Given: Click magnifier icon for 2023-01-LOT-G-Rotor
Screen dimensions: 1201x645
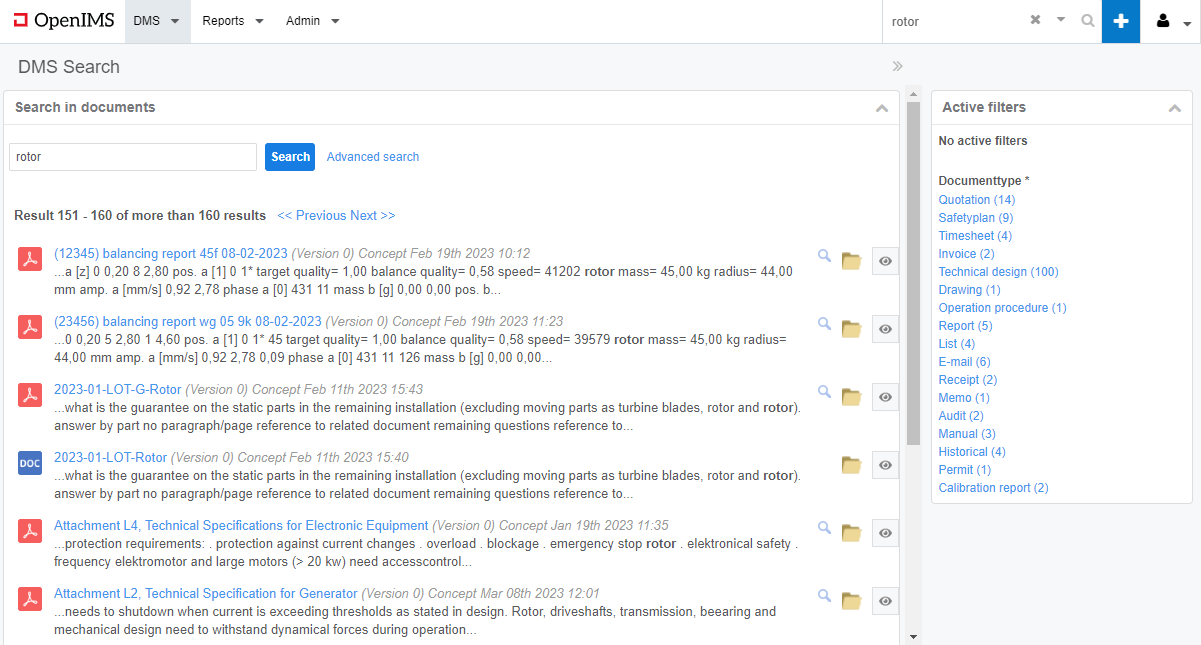Looking at the screenshot, I should pos(824,392).
